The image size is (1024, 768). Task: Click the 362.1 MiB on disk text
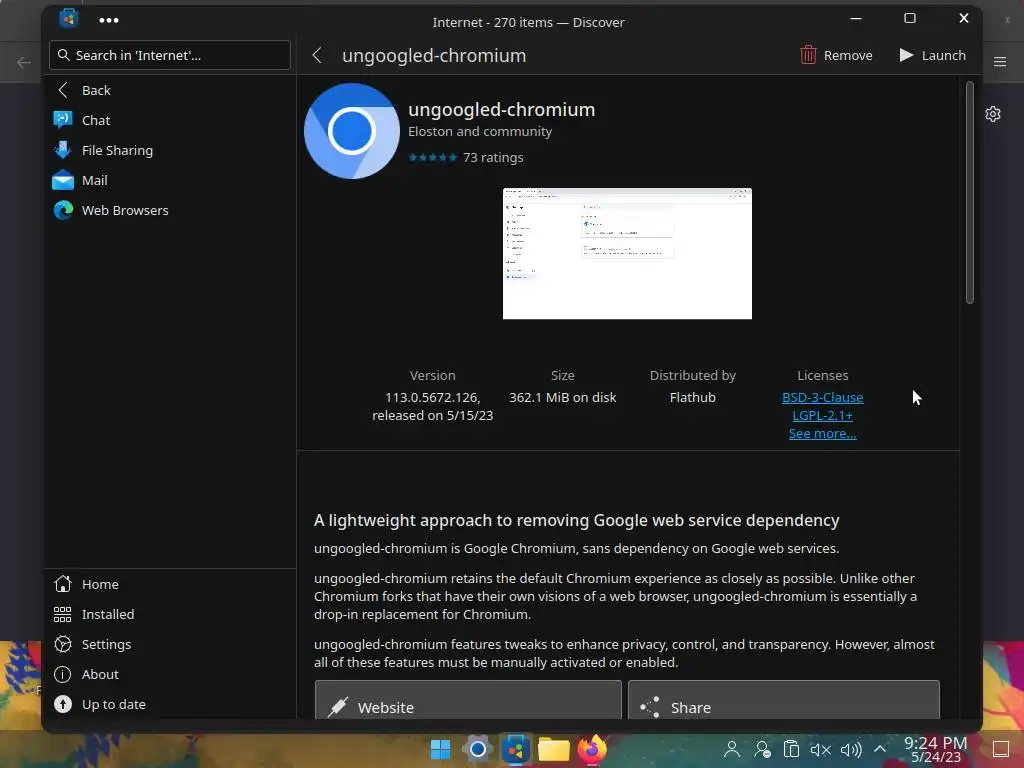click(562, 397)
